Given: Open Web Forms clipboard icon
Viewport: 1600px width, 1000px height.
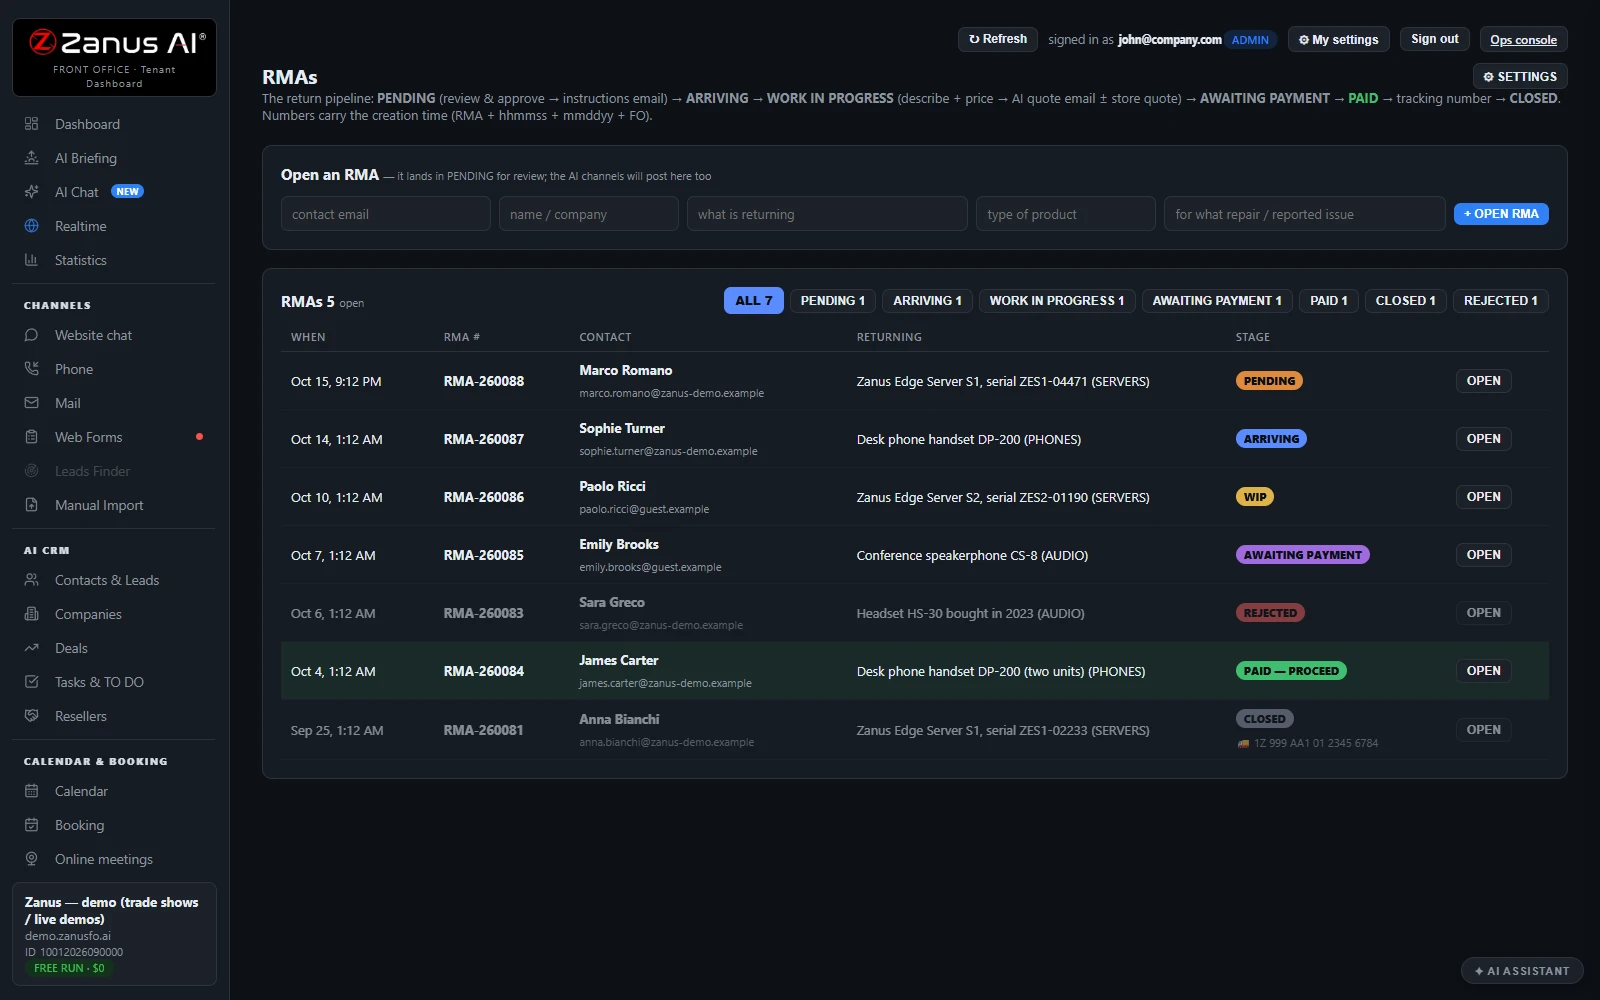Looking at the screenshot, I should [x=31, y=437].
